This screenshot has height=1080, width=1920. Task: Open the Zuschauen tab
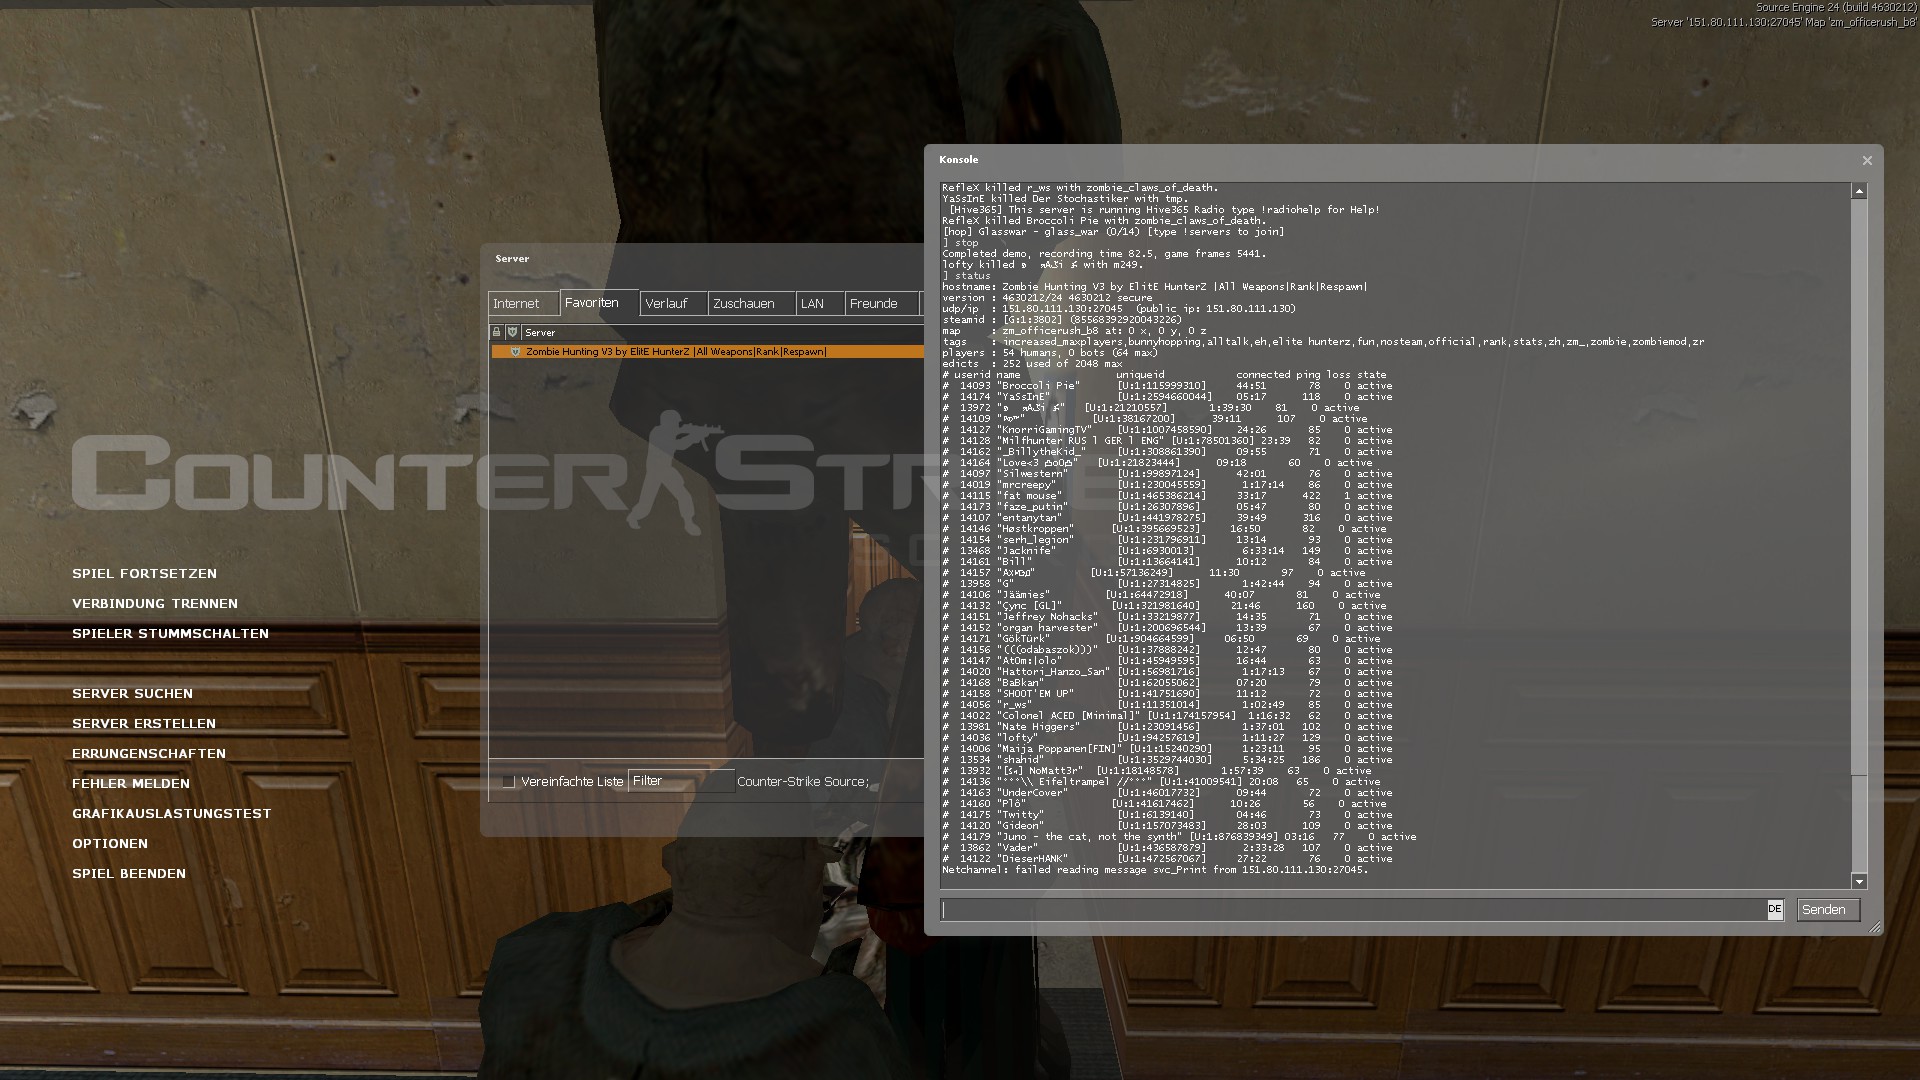[751, 304]
